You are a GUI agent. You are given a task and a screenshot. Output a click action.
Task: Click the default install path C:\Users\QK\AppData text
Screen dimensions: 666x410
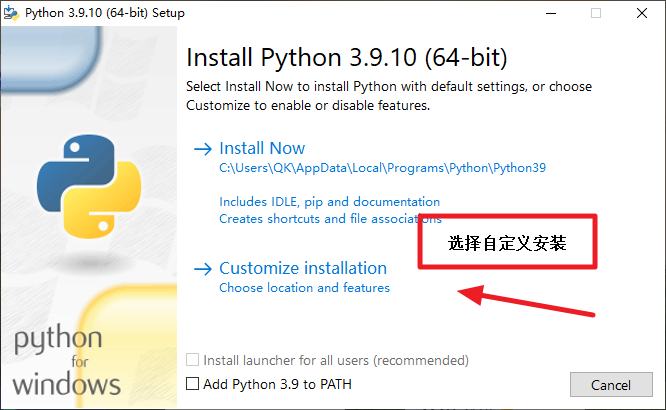(382, 168)
